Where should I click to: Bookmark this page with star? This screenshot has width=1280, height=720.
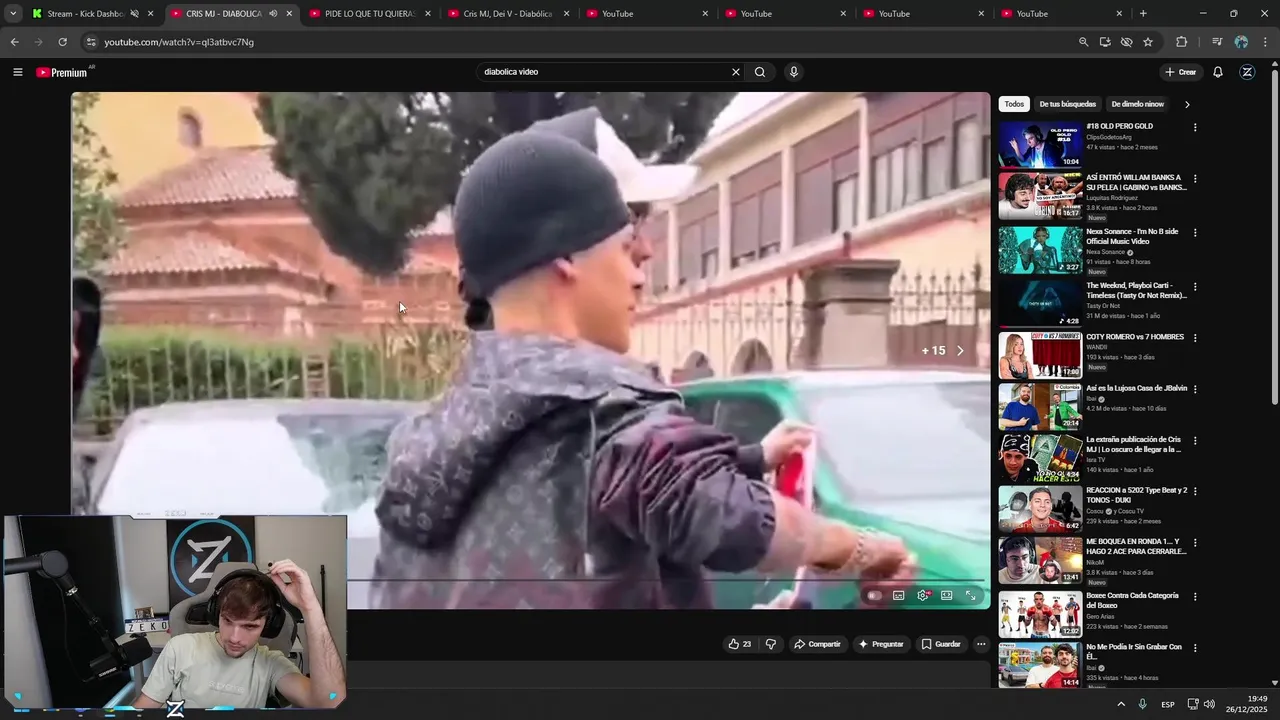coord(1148,42)
